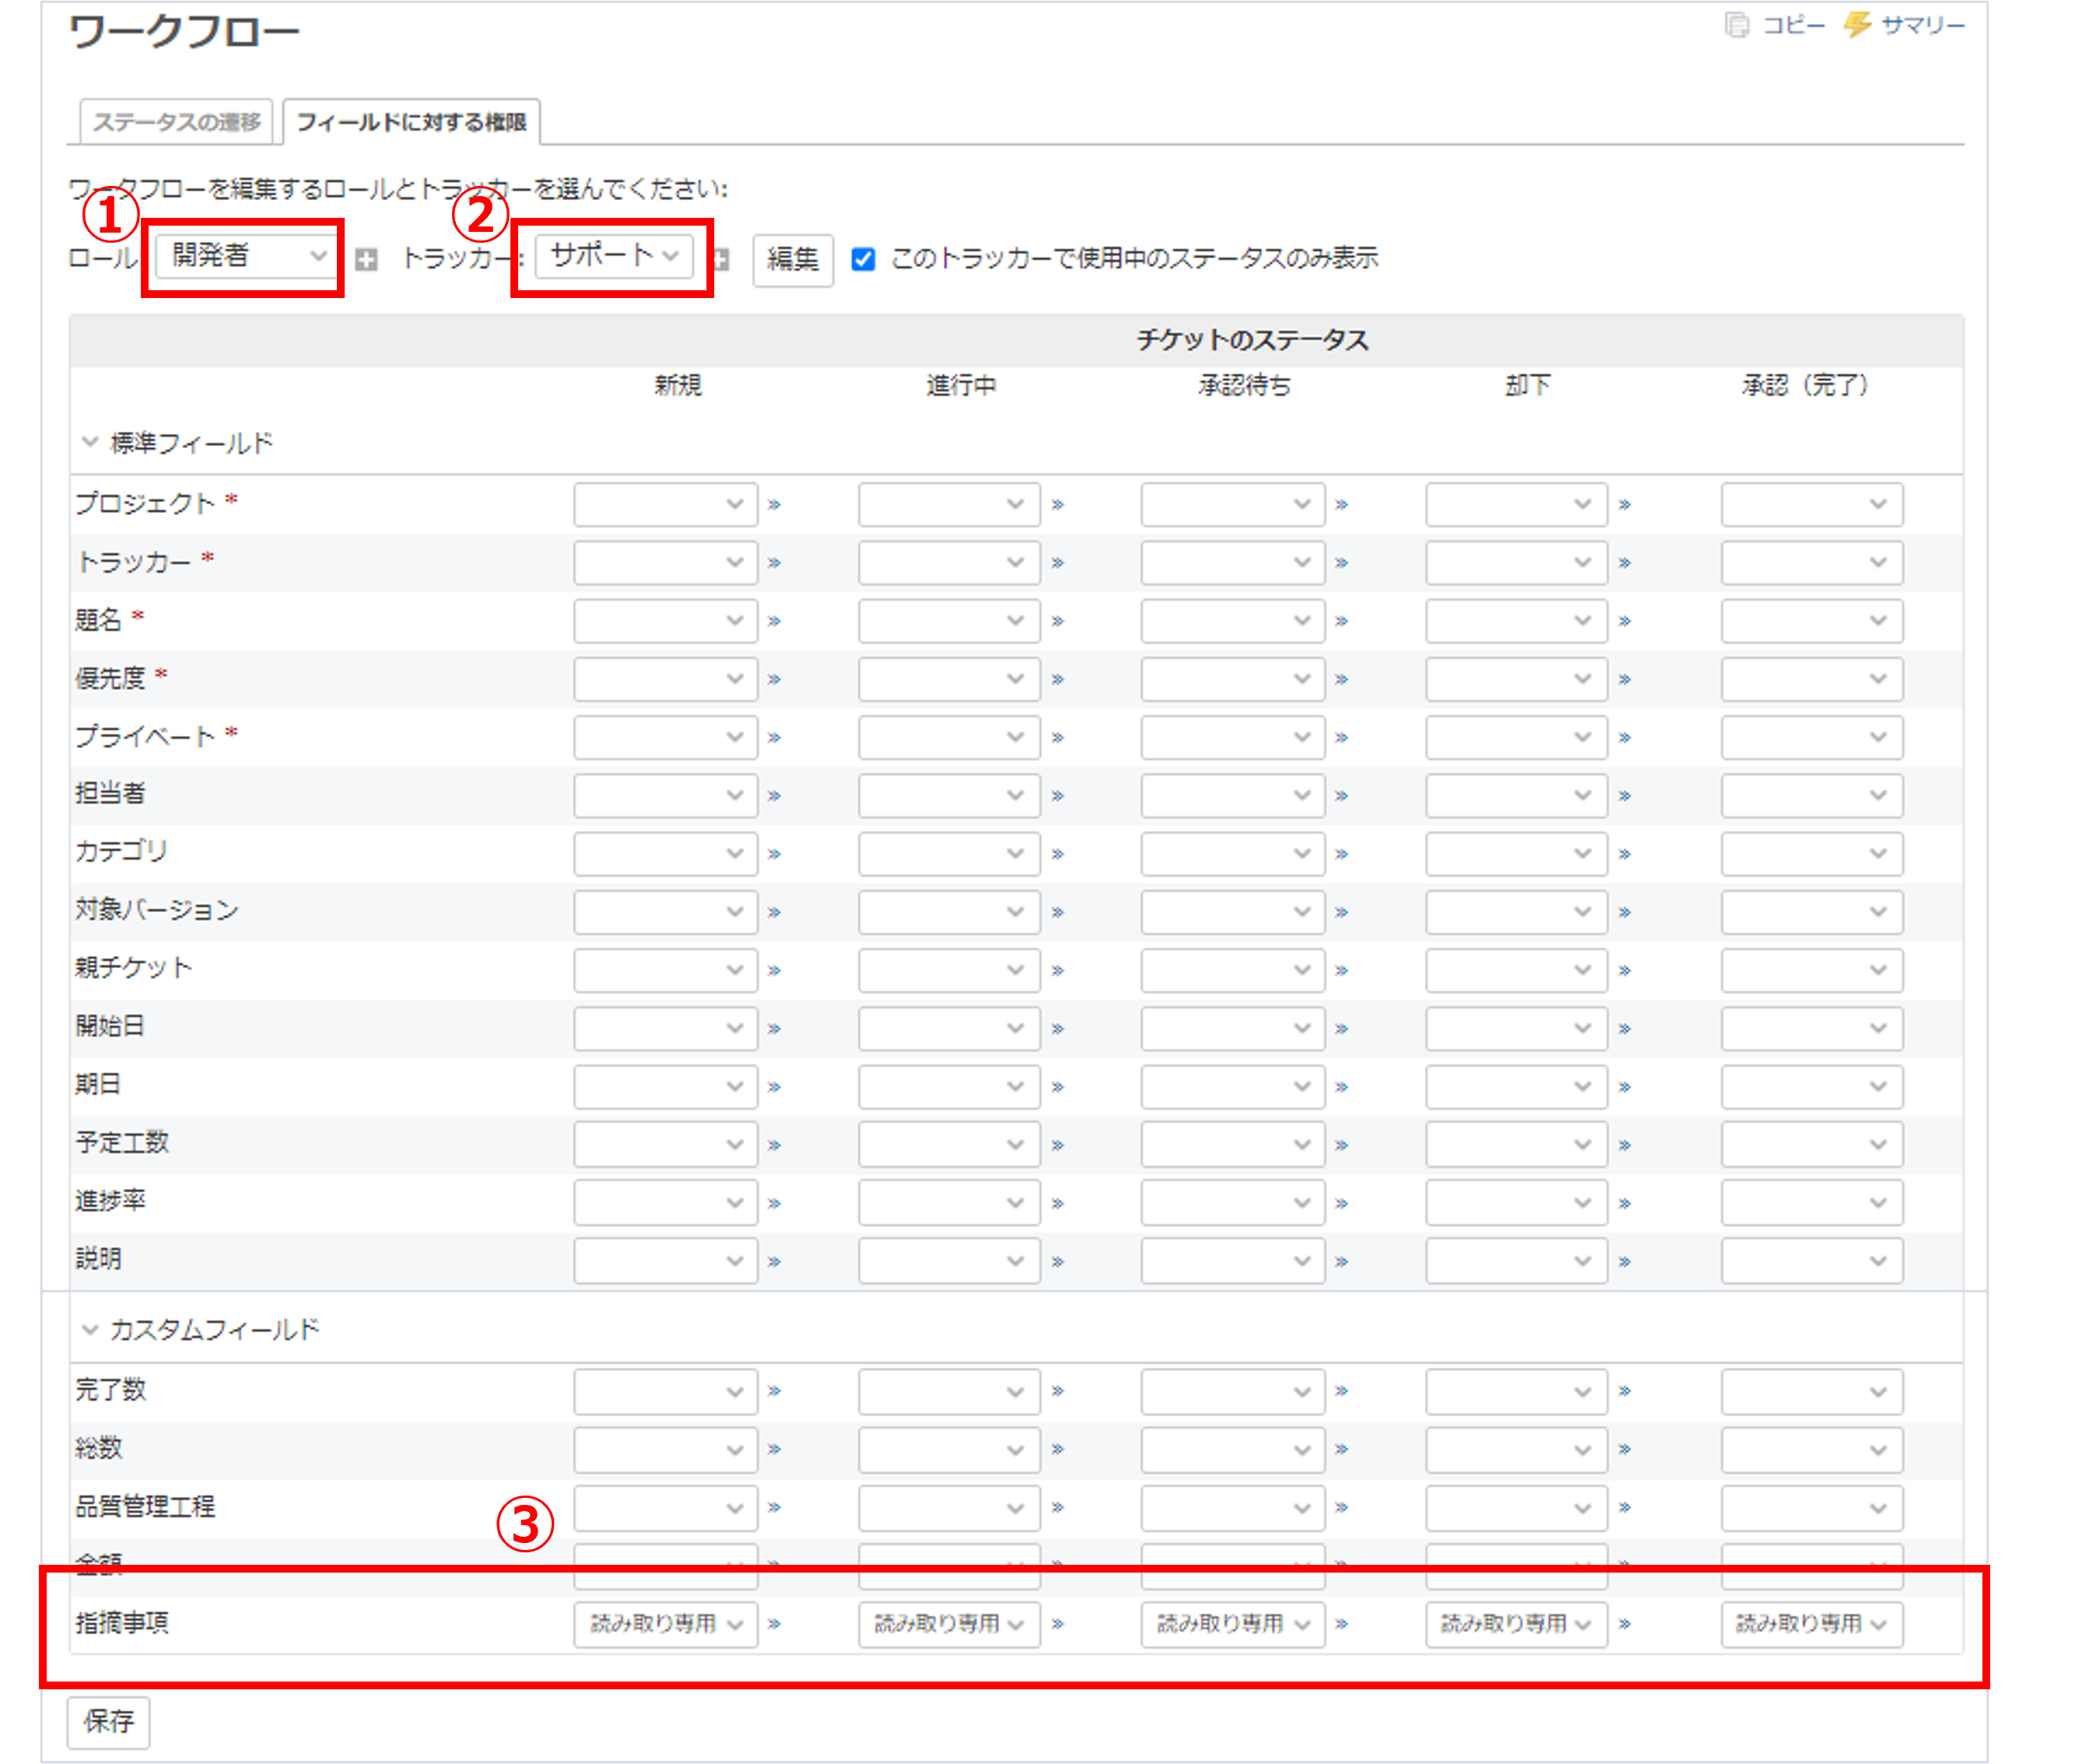Collapse the 標準フィールド section
The height and width of the screenshot is (1764, 2082).
(90, 442)
